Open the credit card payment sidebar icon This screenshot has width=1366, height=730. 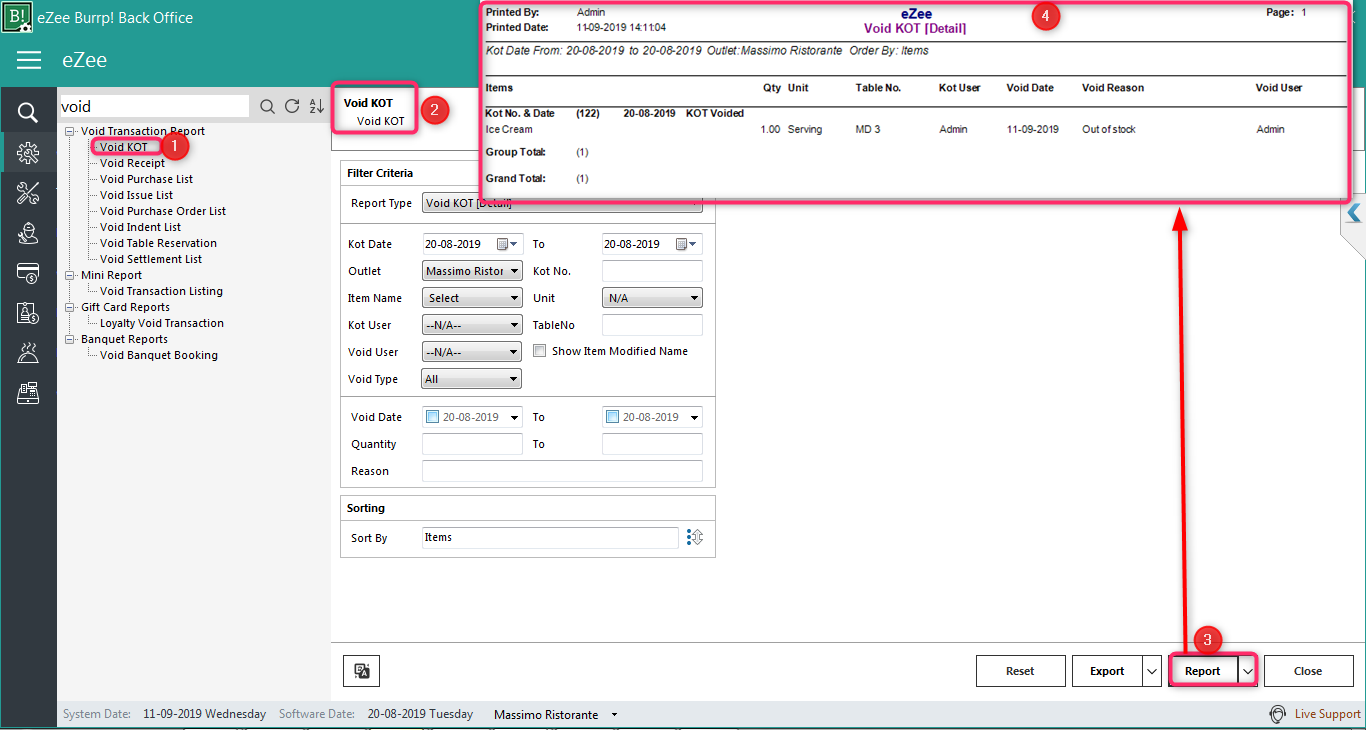coord(28,273)
